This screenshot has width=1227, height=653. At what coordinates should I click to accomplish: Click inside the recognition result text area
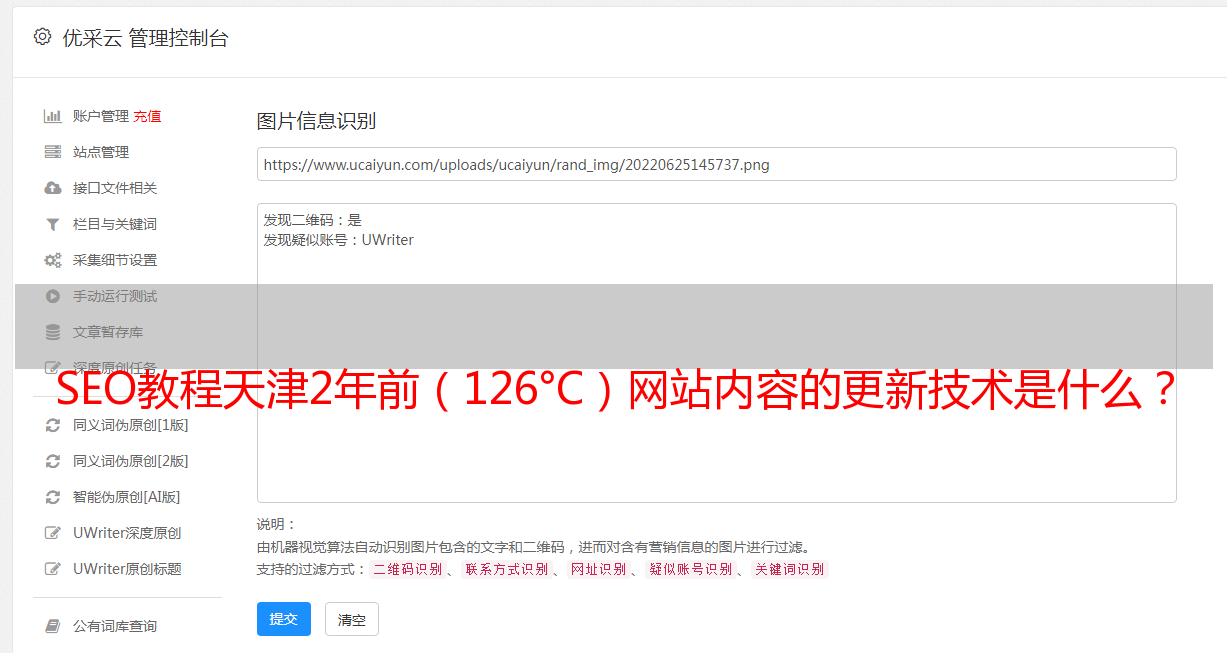point(716,353)
